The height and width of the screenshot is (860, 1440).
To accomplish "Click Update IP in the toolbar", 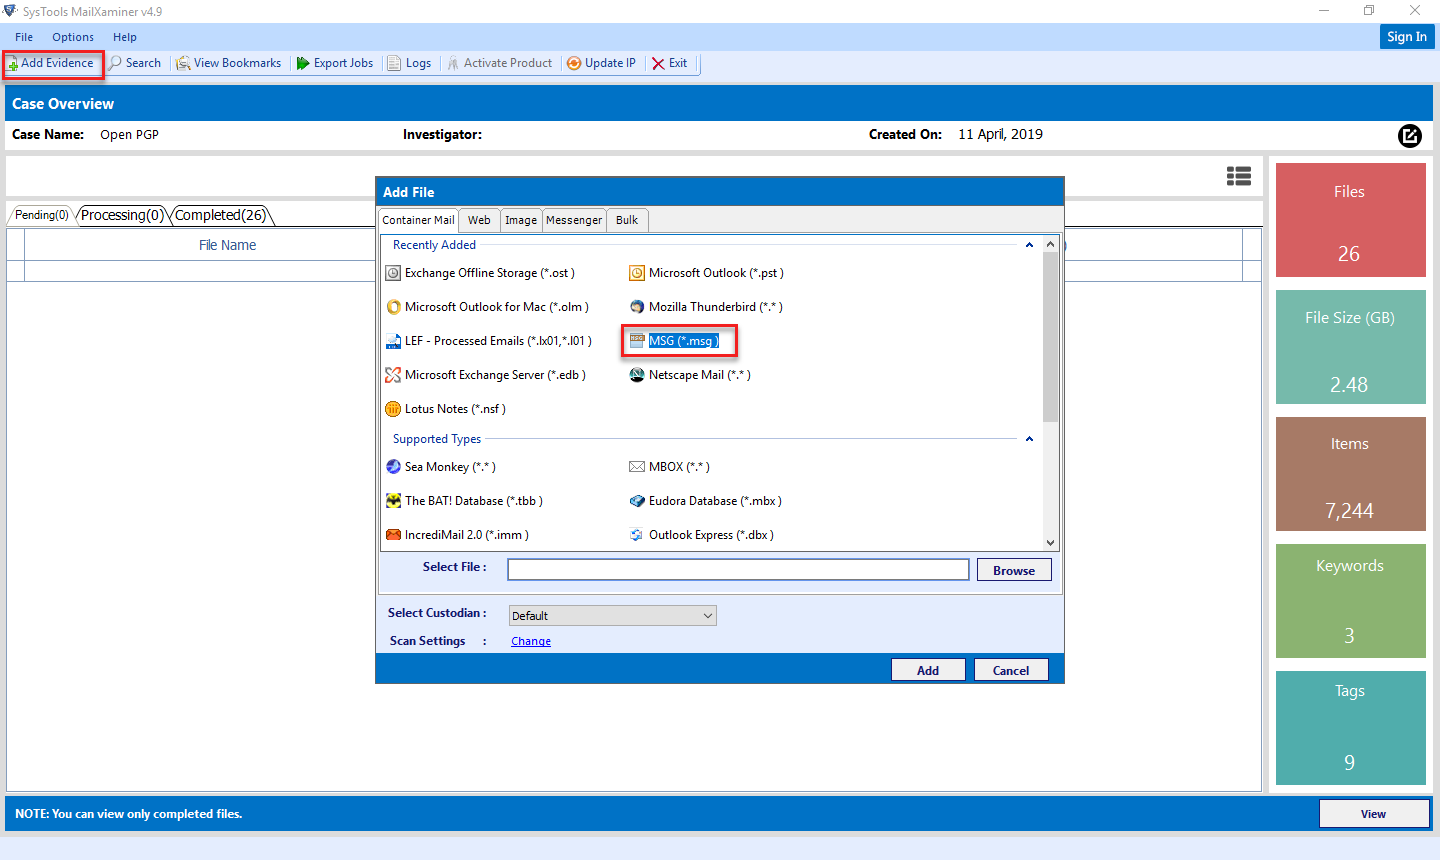I will (602, 63).
